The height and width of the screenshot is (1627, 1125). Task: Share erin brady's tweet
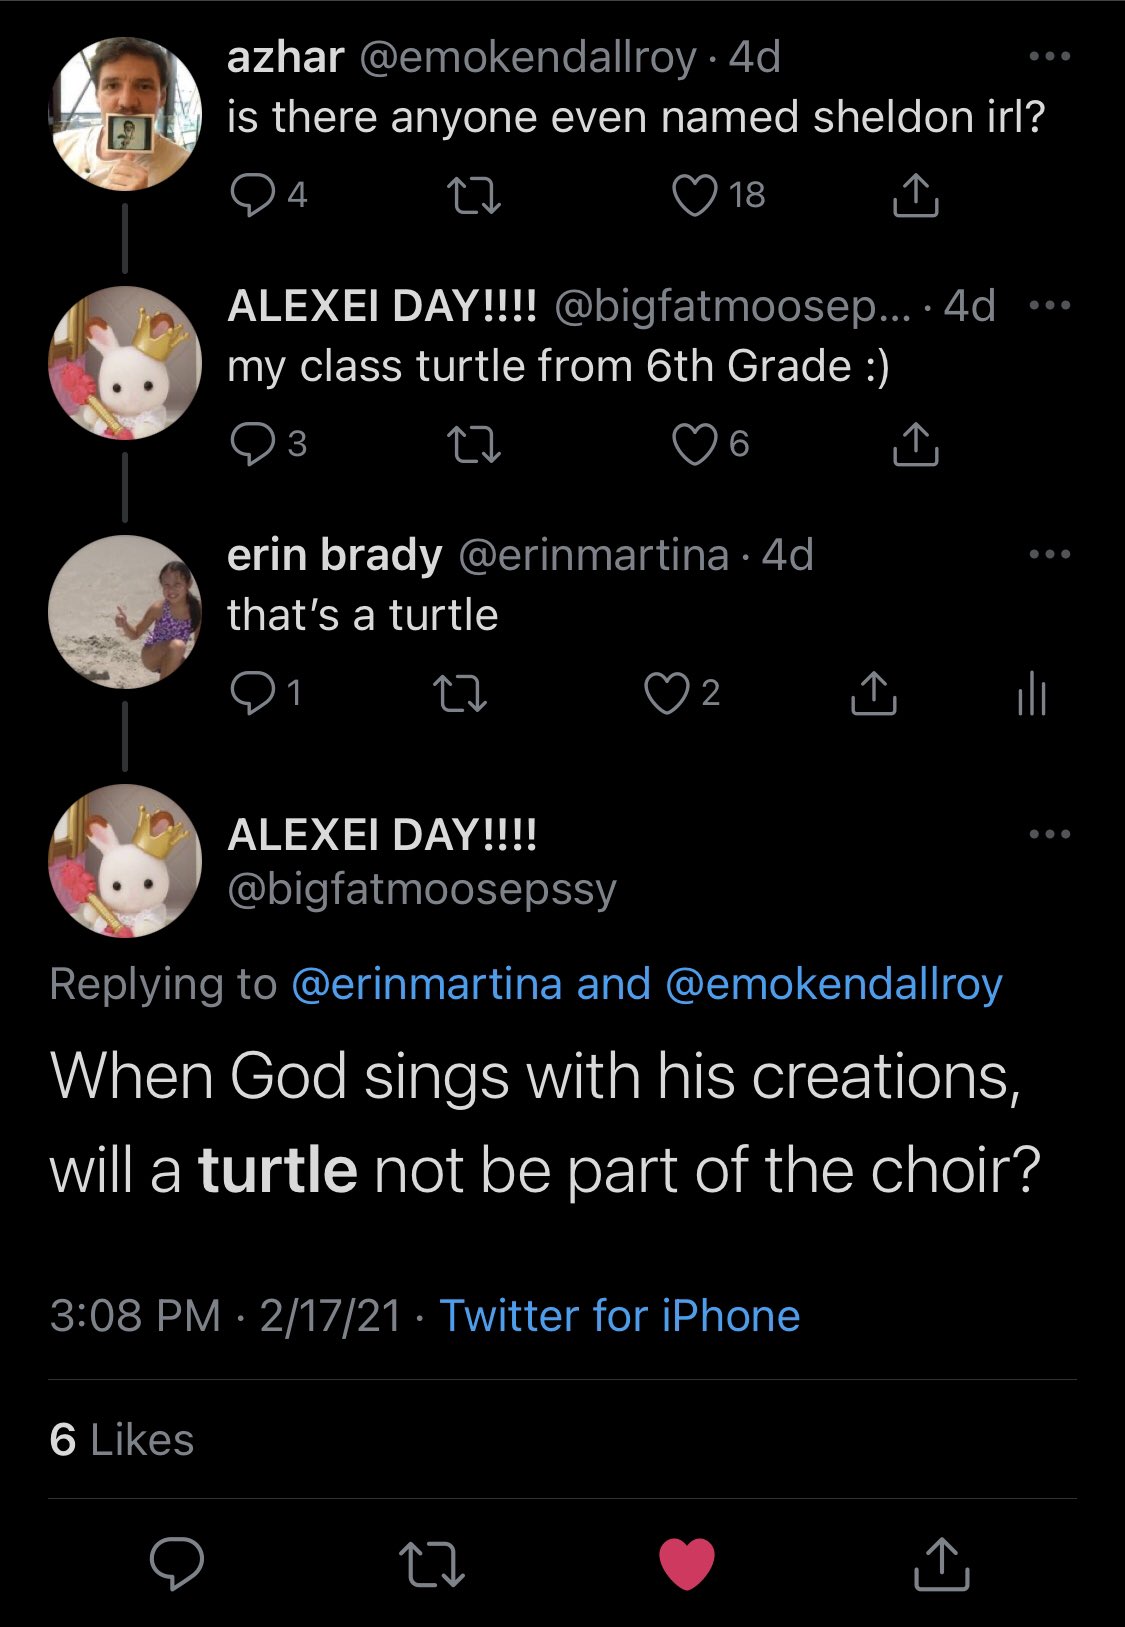pos(873,693)
